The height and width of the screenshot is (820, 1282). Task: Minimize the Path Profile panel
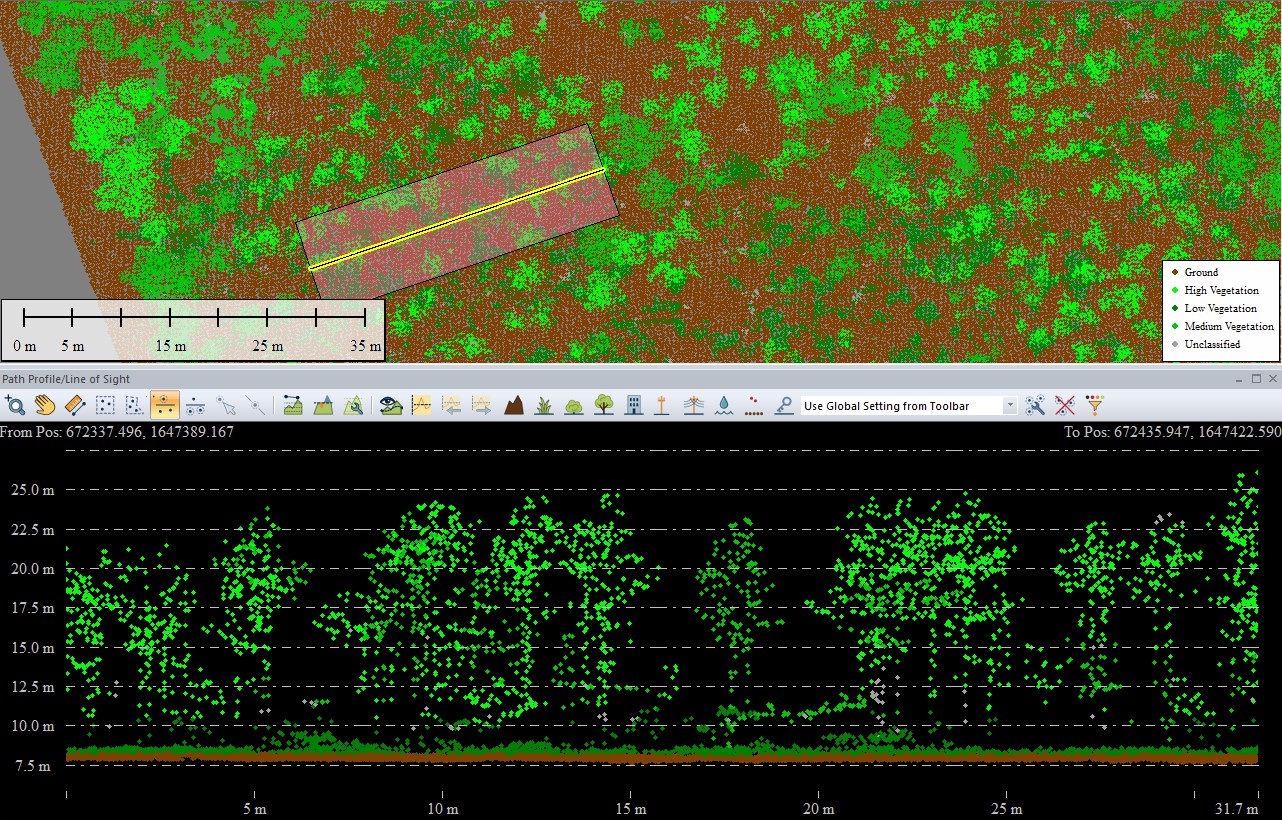coord(1241,379)
